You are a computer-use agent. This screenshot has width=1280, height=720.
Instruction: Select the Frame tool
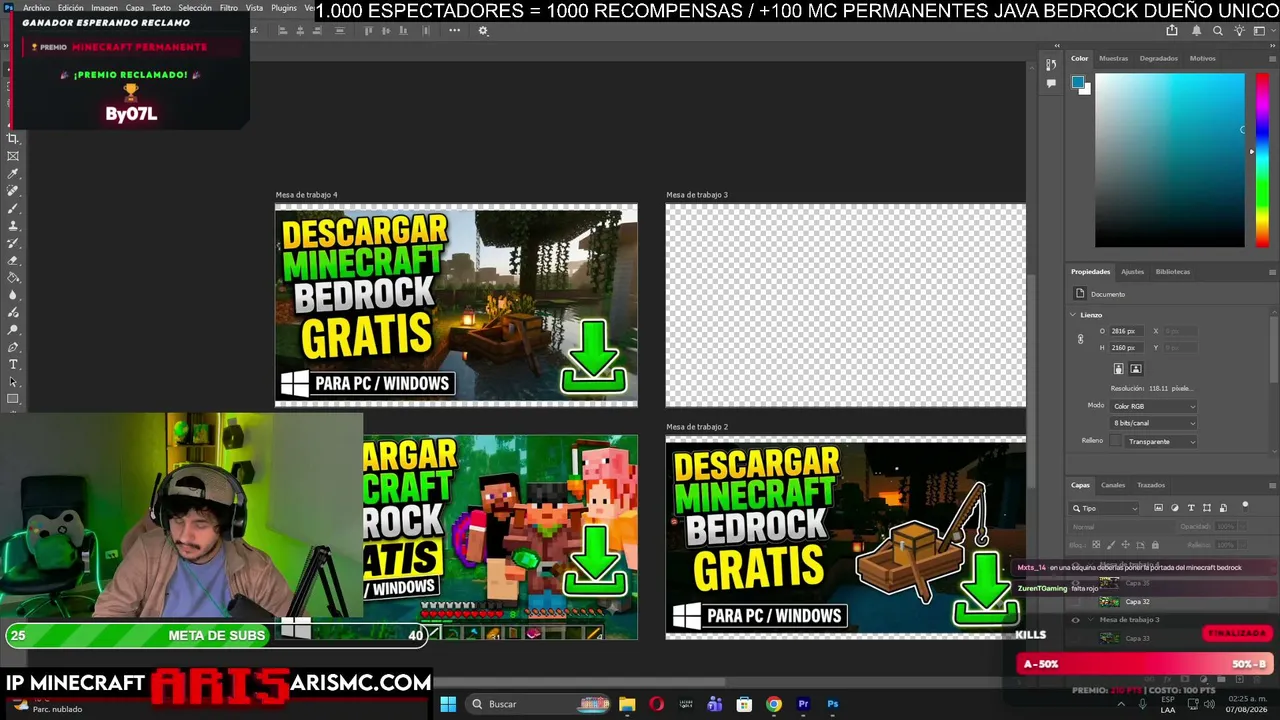[13, 156]
